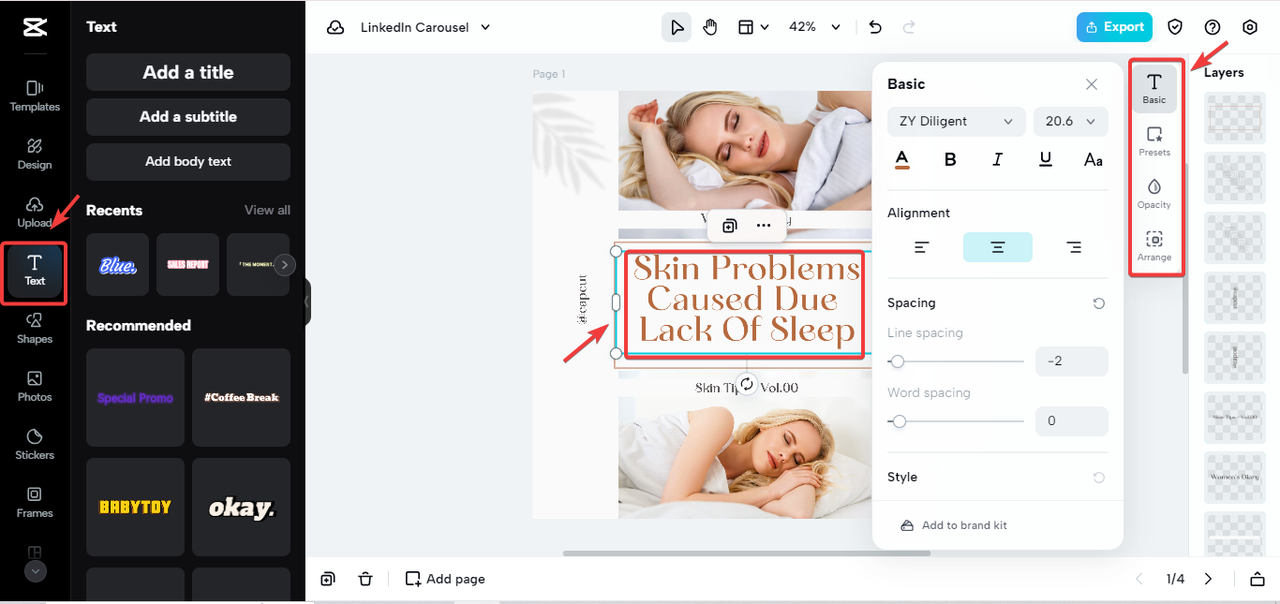The width and height of the screenshot is (1280, 604).
Task: Open the LinkedIn Carousel project name dropdown
Action: [425, 27]
